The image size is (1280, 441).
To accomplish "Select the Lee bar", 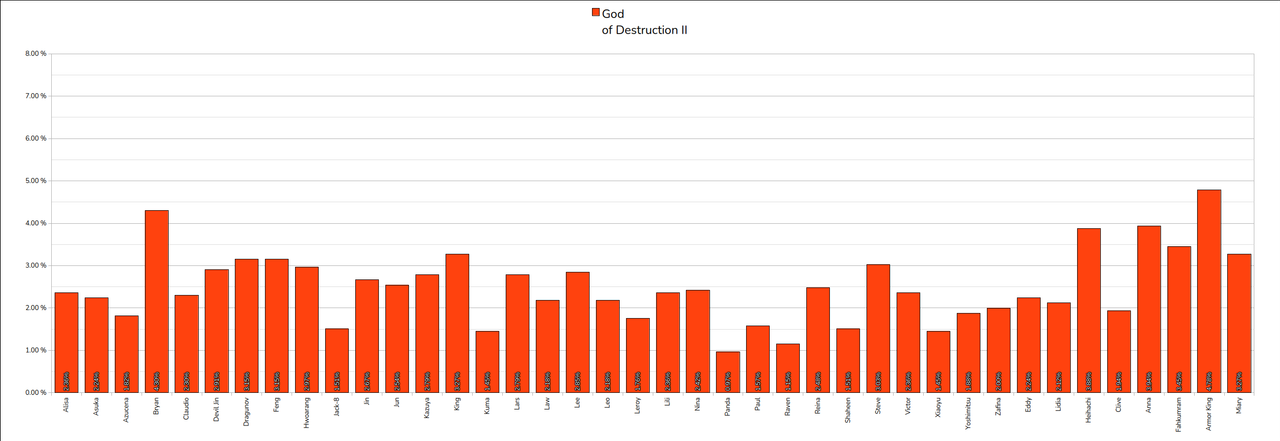I will pyautogui.click(x=578, y=332).
